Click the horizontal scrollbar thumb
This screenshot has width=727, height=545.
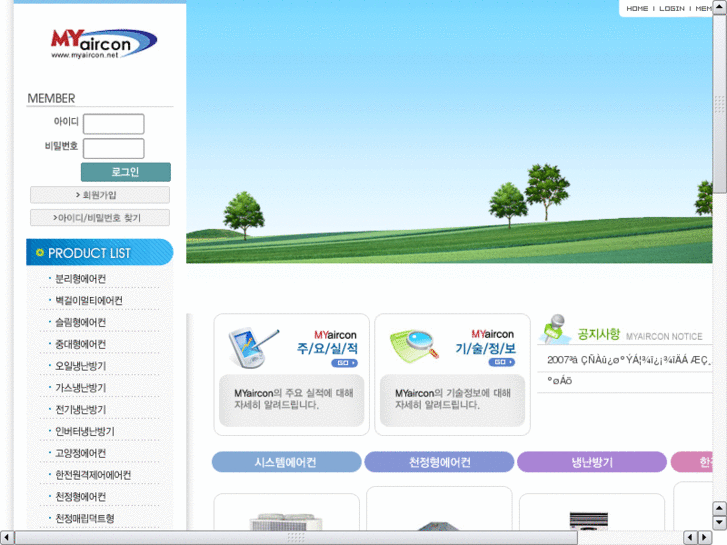click(296, 538)
